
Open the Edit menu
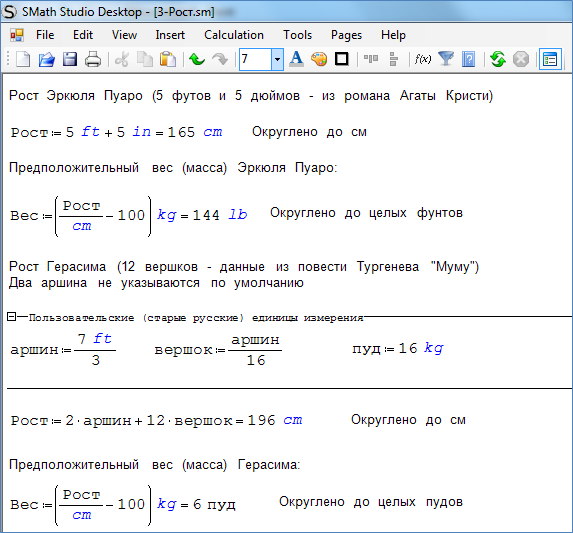tap(83, 35)
